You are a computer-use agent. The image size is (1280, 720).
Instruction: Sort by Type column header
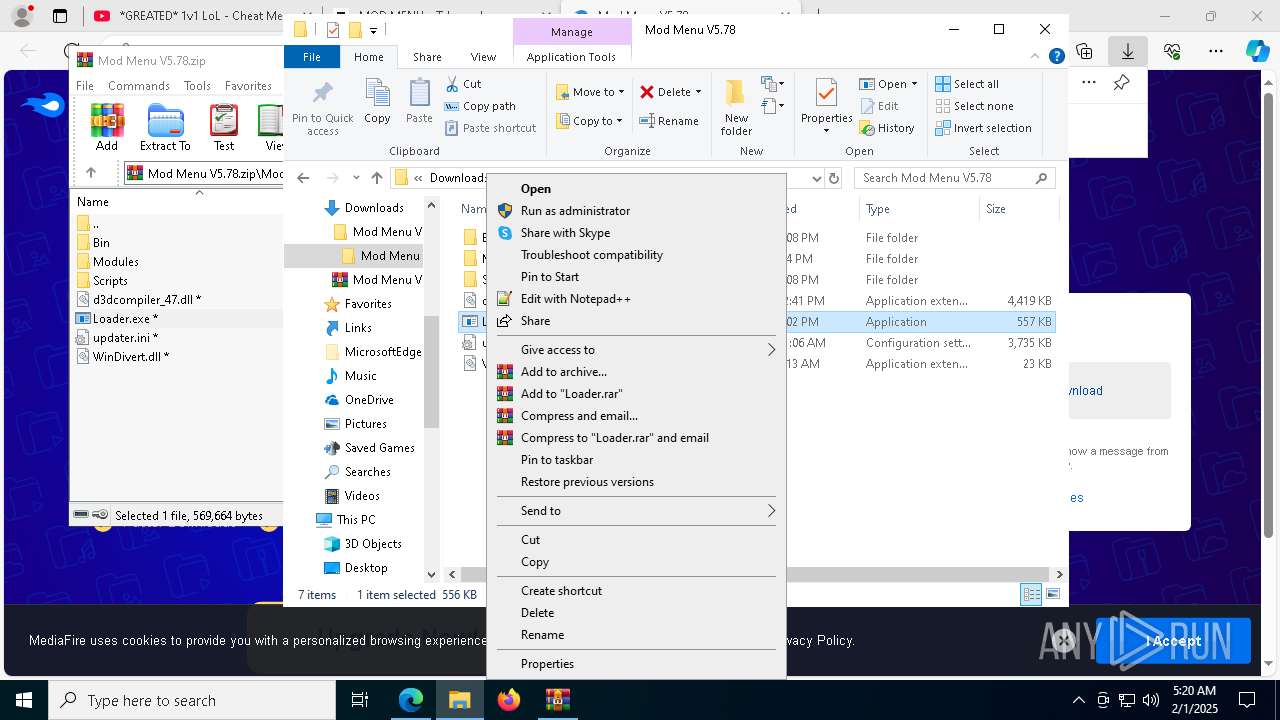click(919, 209)
